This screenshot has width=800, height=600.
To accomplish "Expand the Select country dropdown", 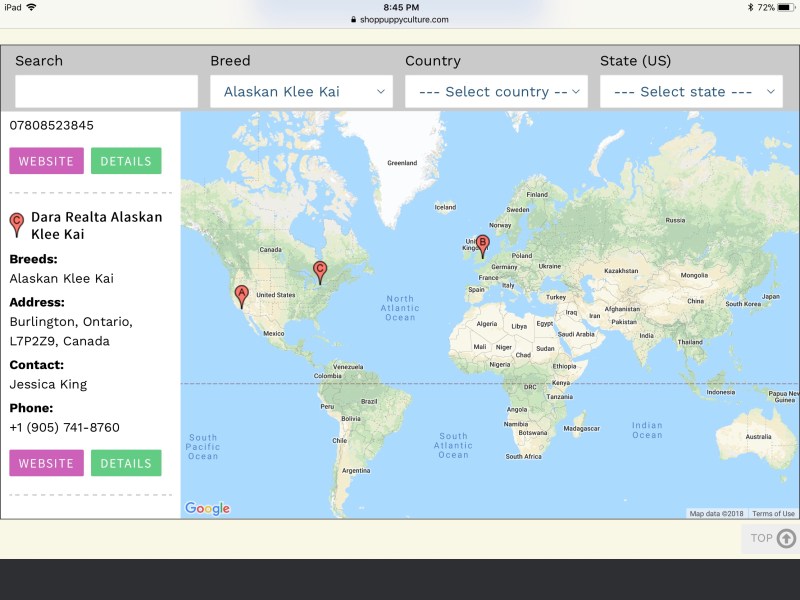I will 496,92.
